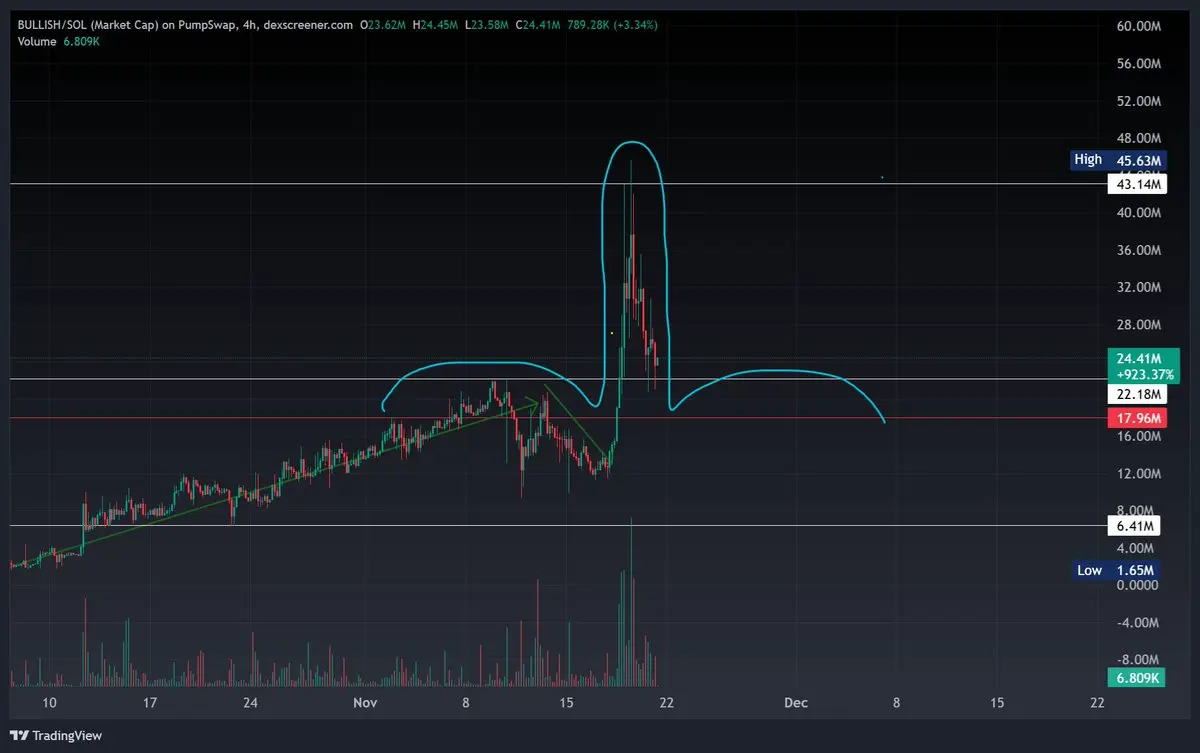Click the 32.00M price axis tick
This screenshot has width=1200, height=753.
[1137, 288]
